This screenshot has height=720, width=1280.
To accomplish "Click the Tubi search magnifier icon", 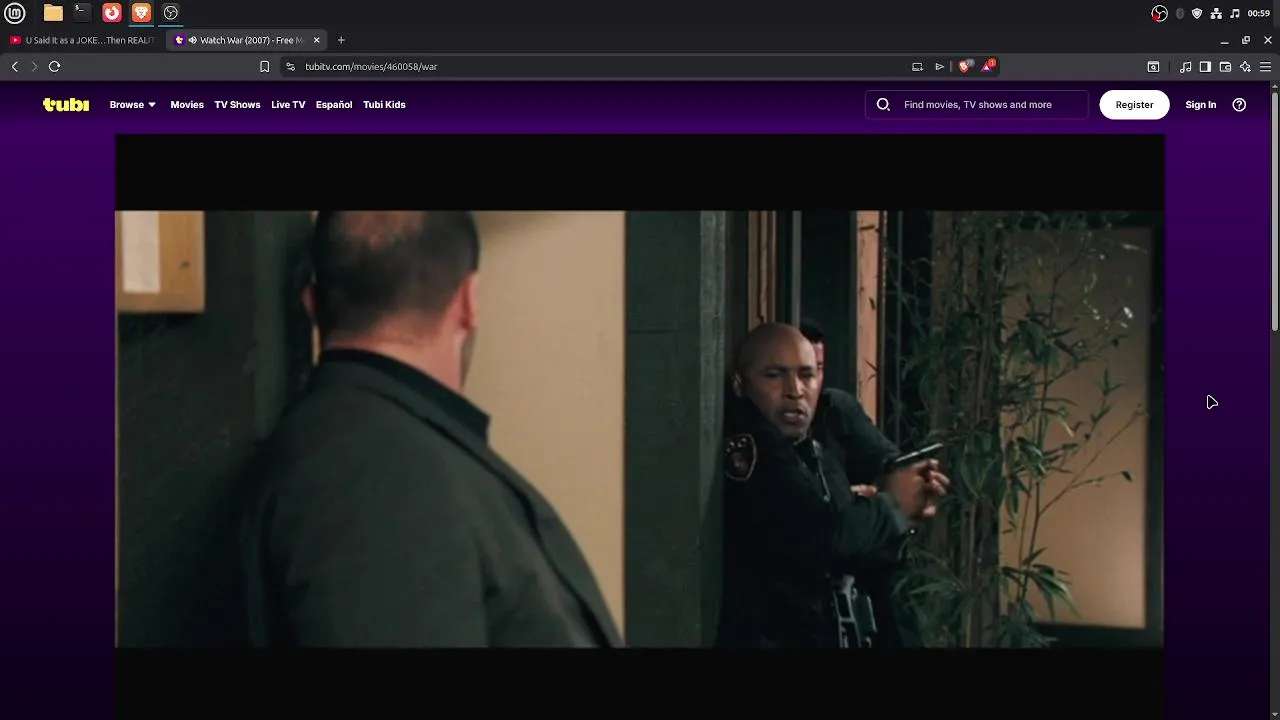I will (883, 104).
